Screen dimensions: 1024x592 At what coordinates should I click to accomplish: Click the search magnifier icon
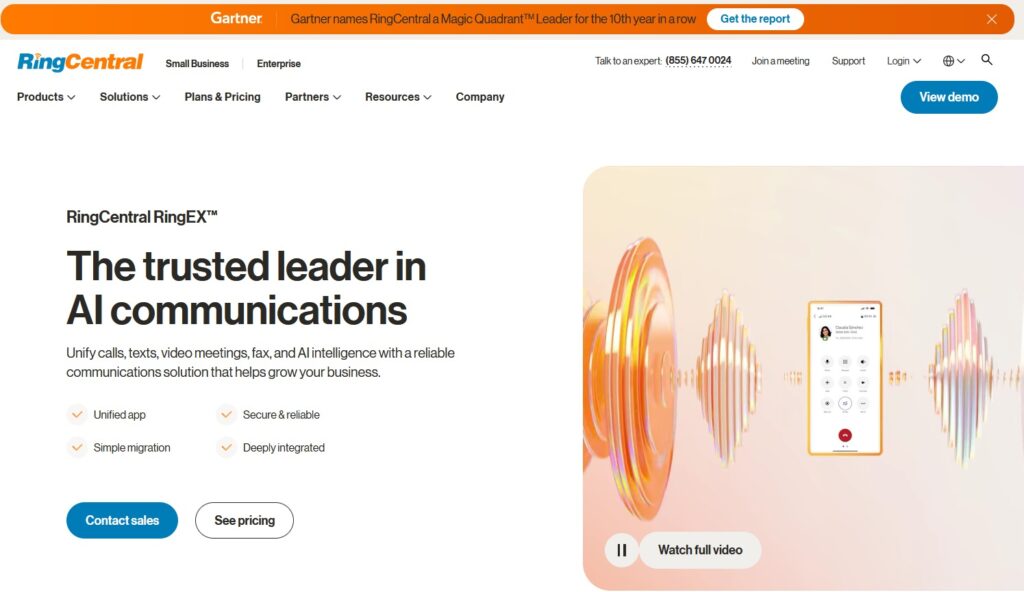coord(987,60)
